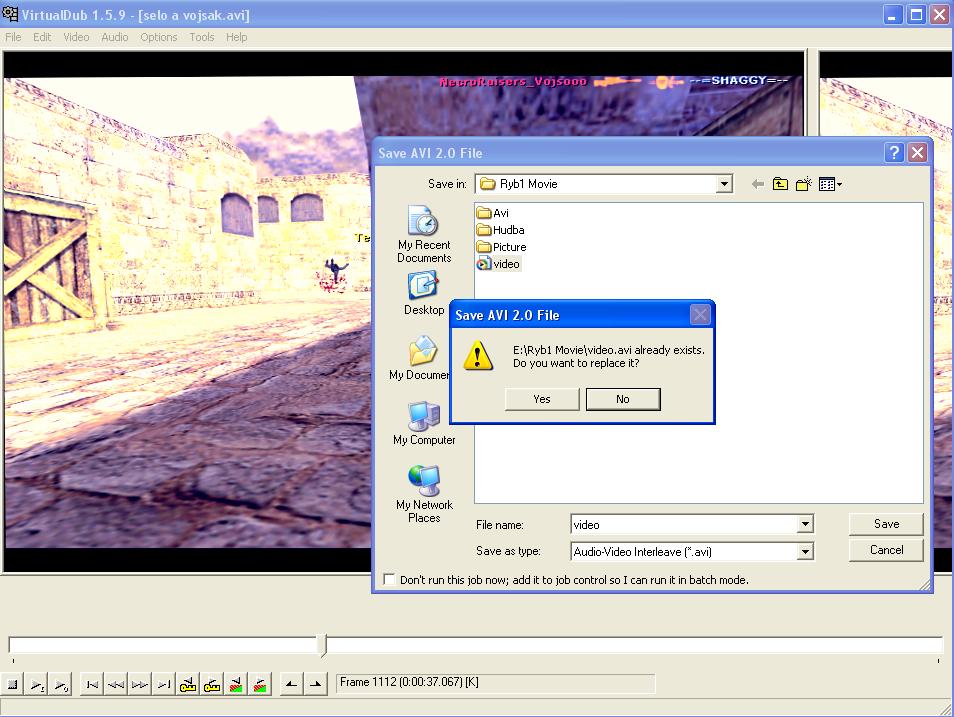The width and height of the screenshot is (954, 717).
Task: Step backward one frame
Action: (x=116, y=685)
